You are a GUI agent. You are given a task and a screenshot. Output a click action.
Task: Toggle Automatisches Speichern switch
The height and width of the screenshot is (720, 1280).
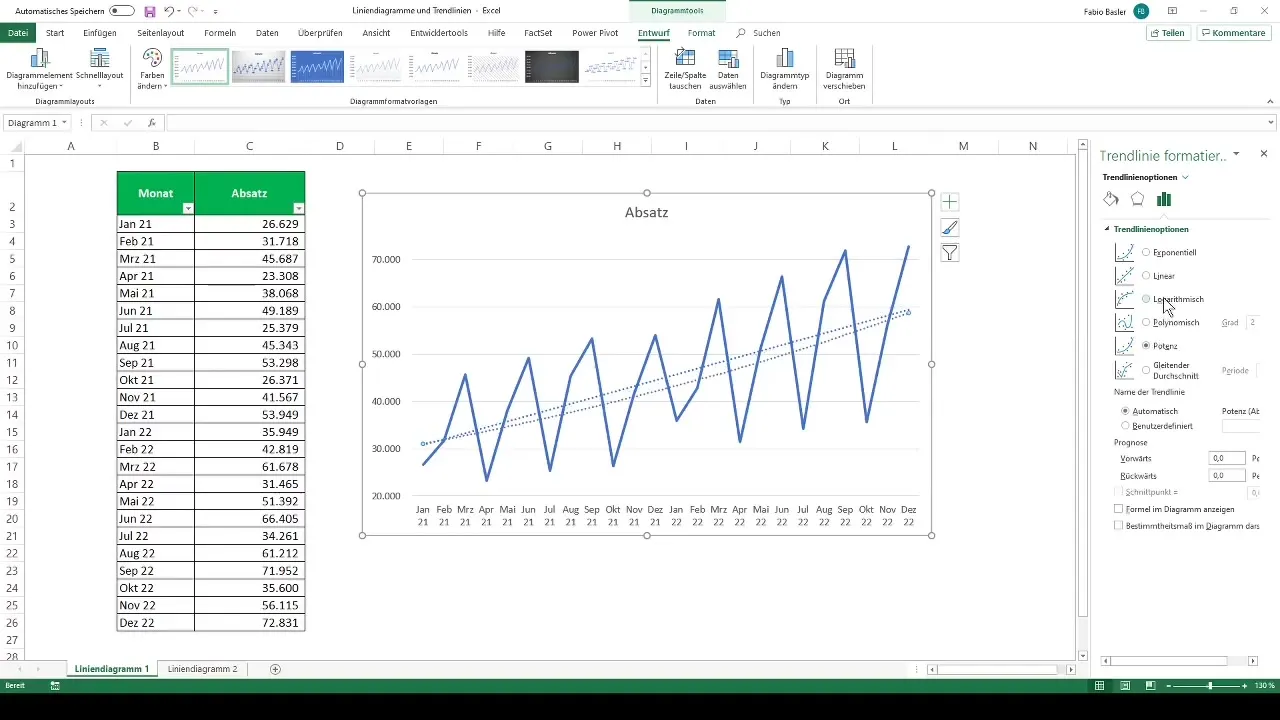pyautogui.click(x=122, y=11)
